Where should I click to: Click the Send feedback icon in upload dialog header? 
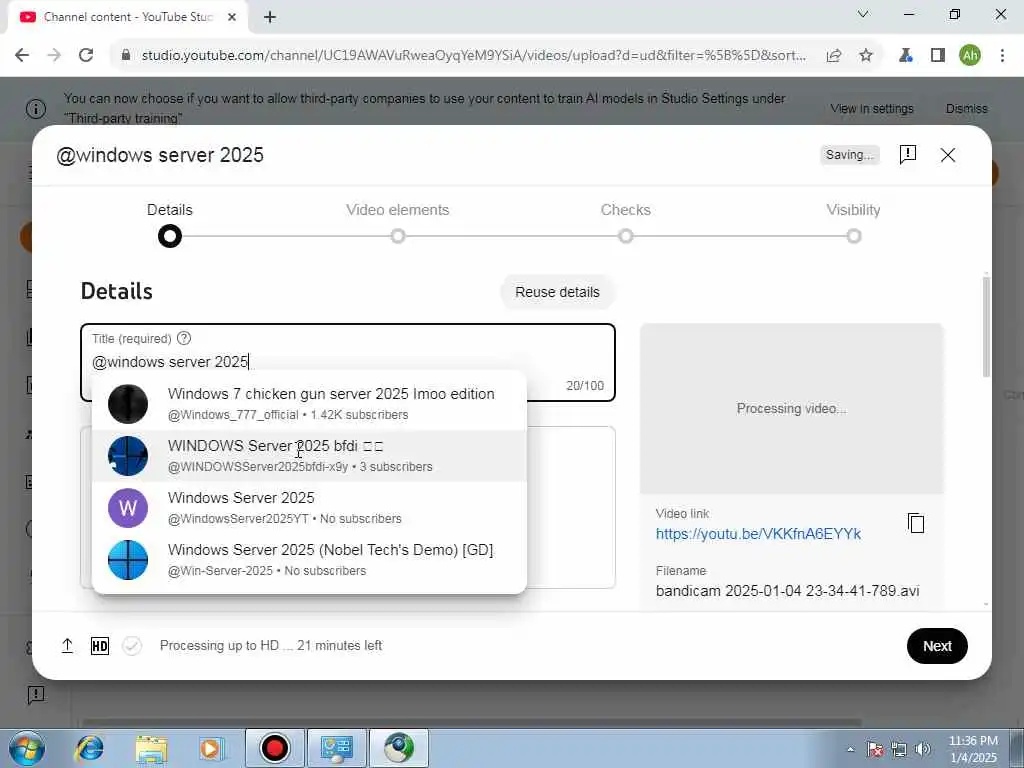(908, 155)
